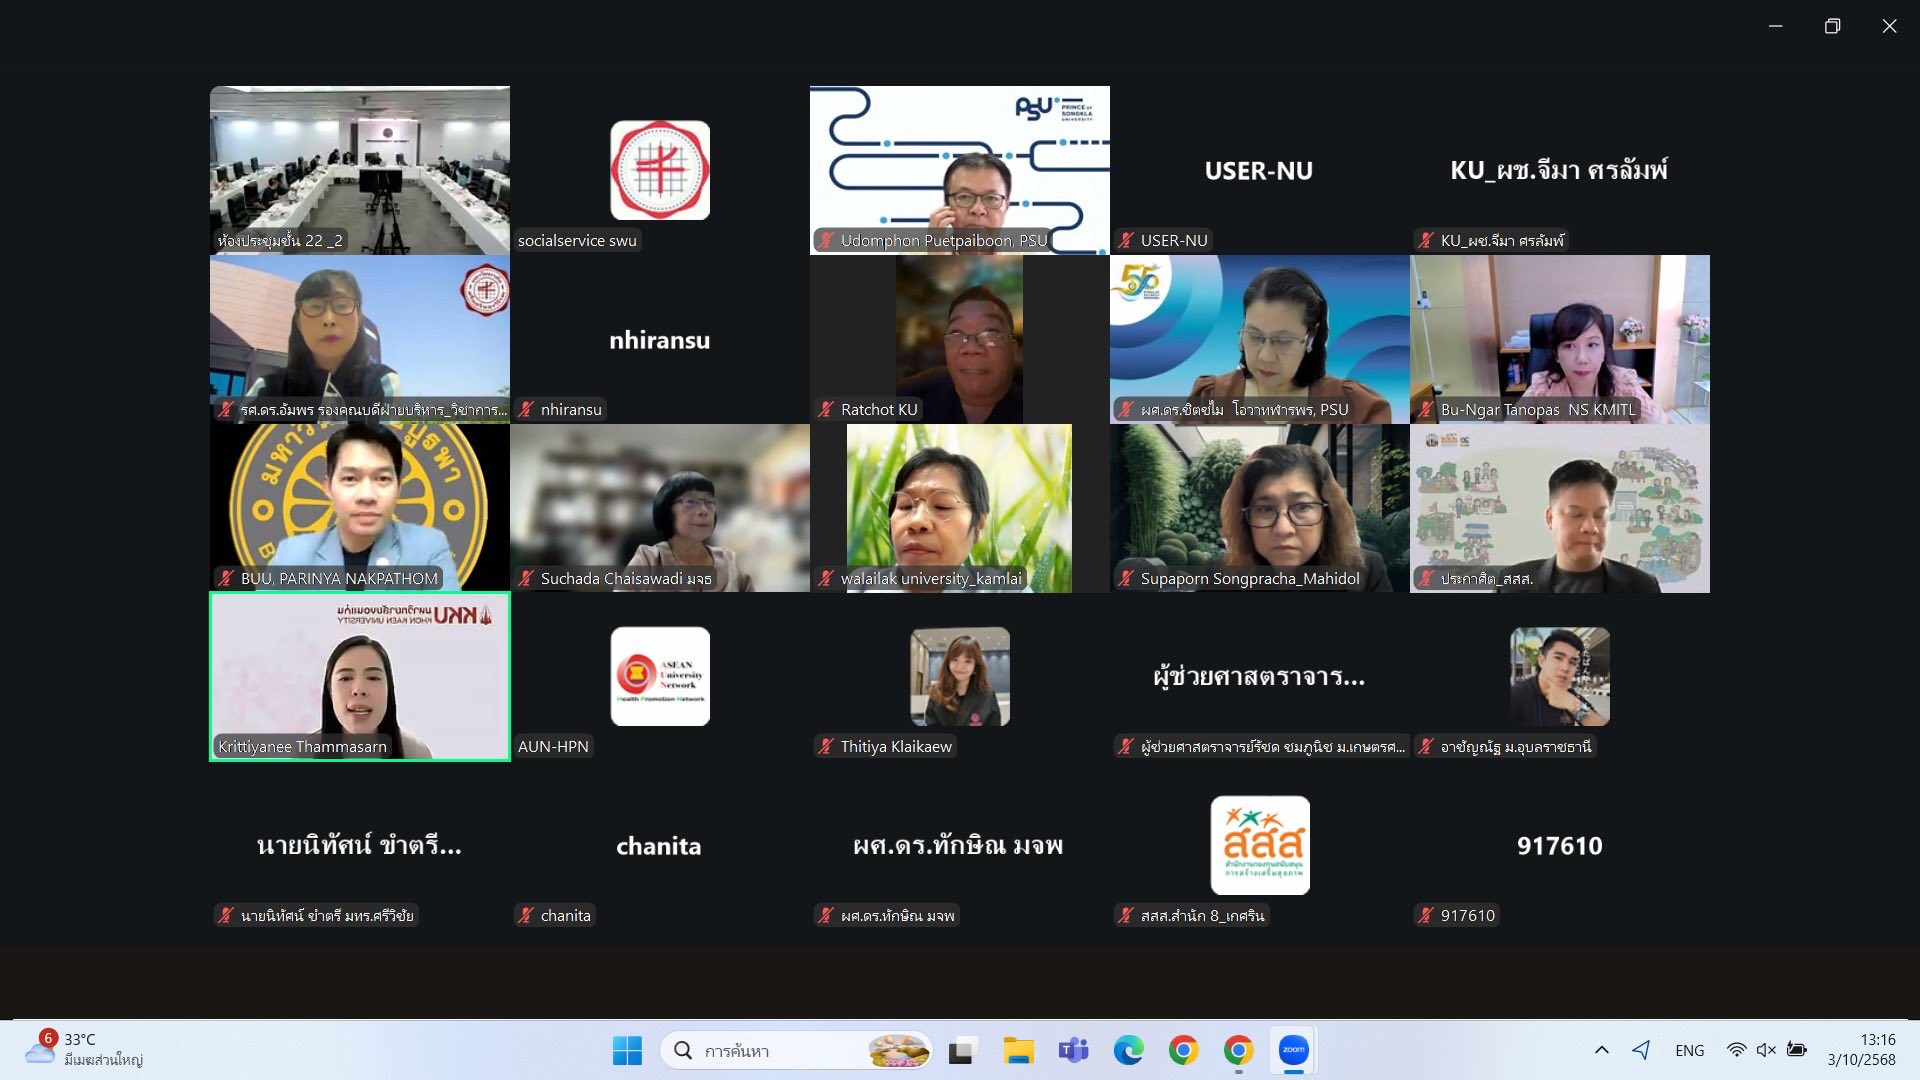The height and width of the screenshot is (1080, 1920).
Task: Expand hidden system tray icons chevron
Action: pos(1601,1050)
